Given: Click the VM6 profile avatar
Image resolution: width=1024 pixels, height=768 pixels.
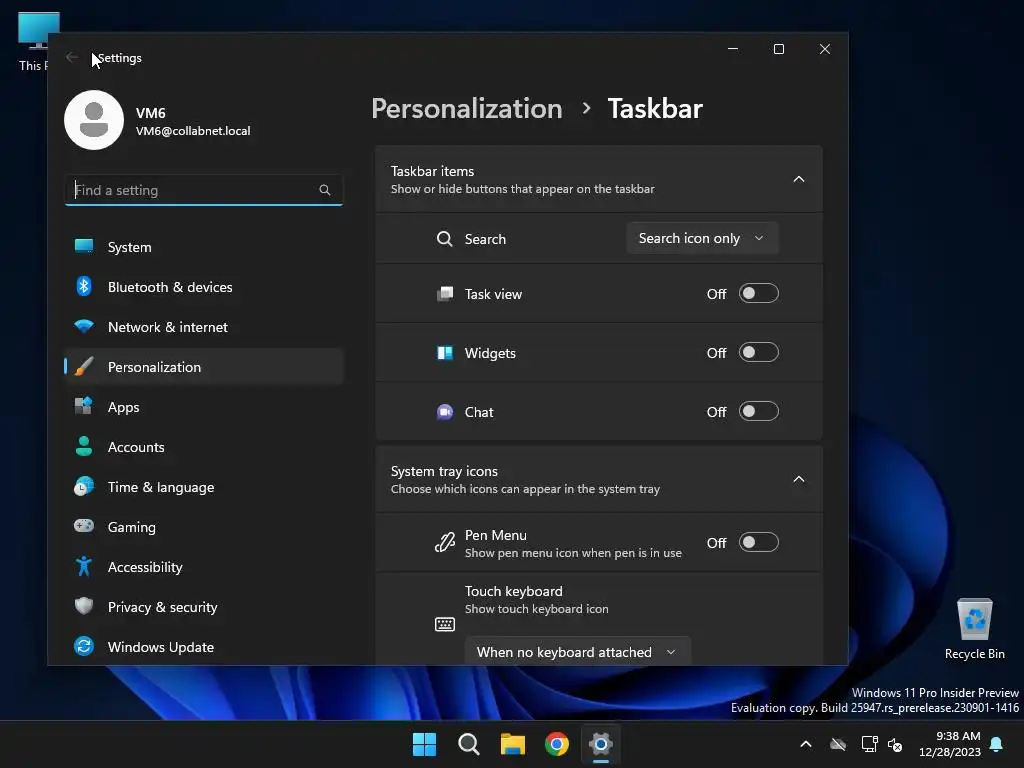Looking at the screenshot, I should pos(94,120).
